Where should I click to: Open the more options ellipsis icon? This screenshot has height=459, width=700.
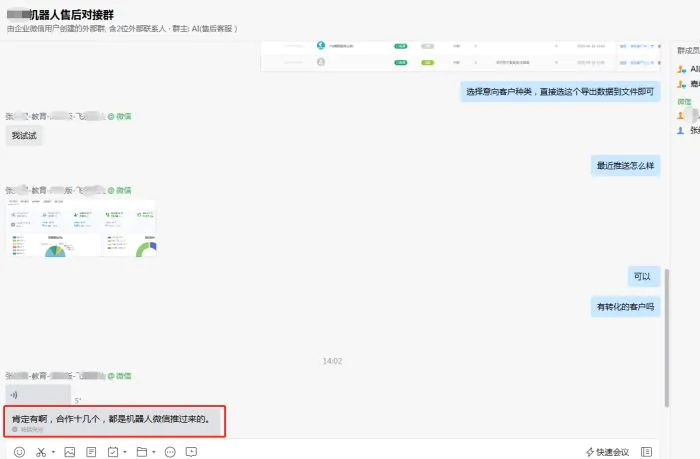[x=169, y=452]
